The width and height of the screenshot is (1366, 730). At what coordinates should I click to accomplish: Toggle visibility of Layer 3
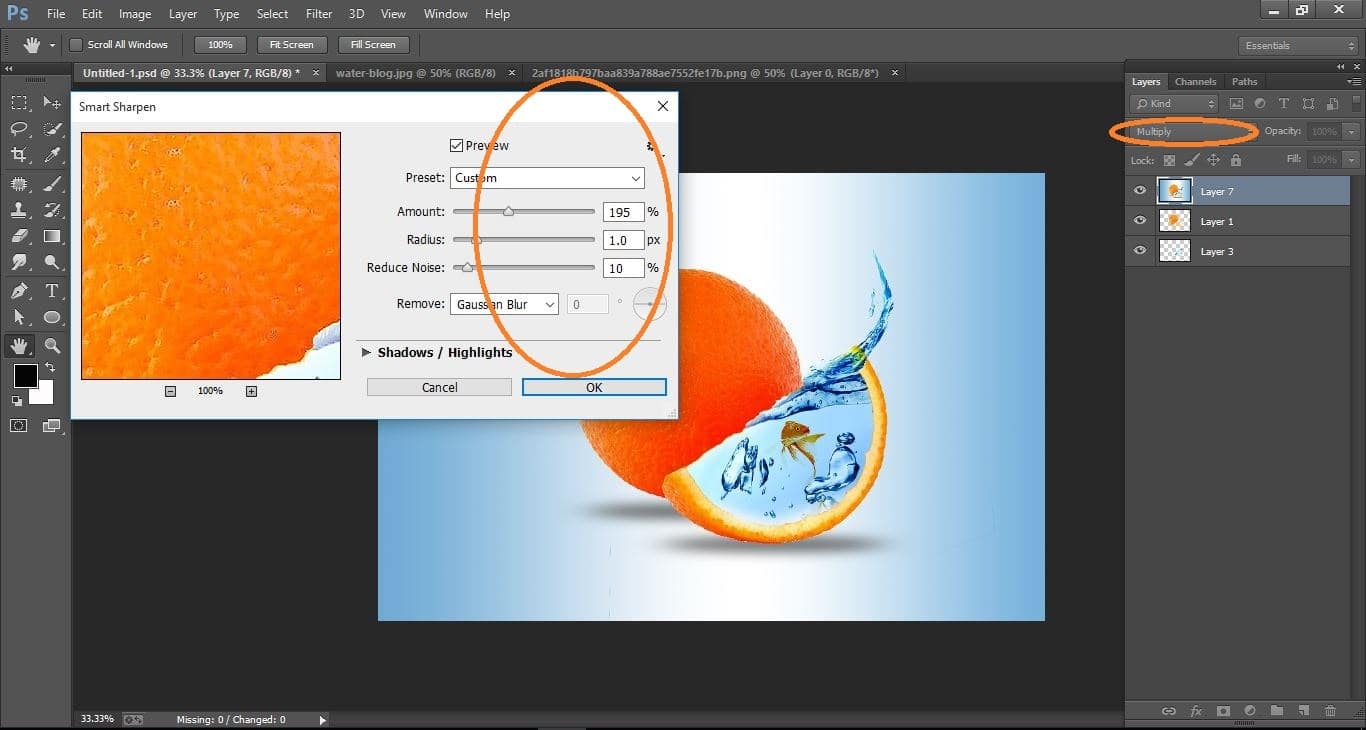(1139, 251)
